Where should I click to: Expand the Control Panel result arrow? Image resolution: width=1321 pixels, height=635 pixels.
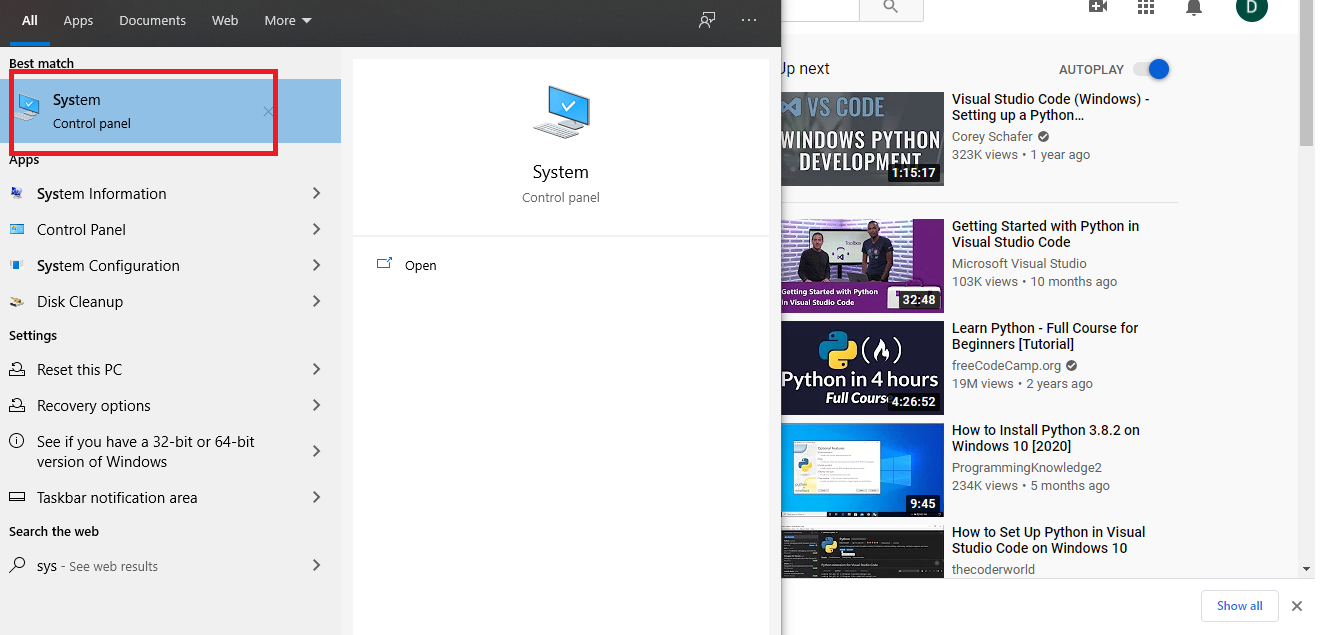tap(316, 229)
